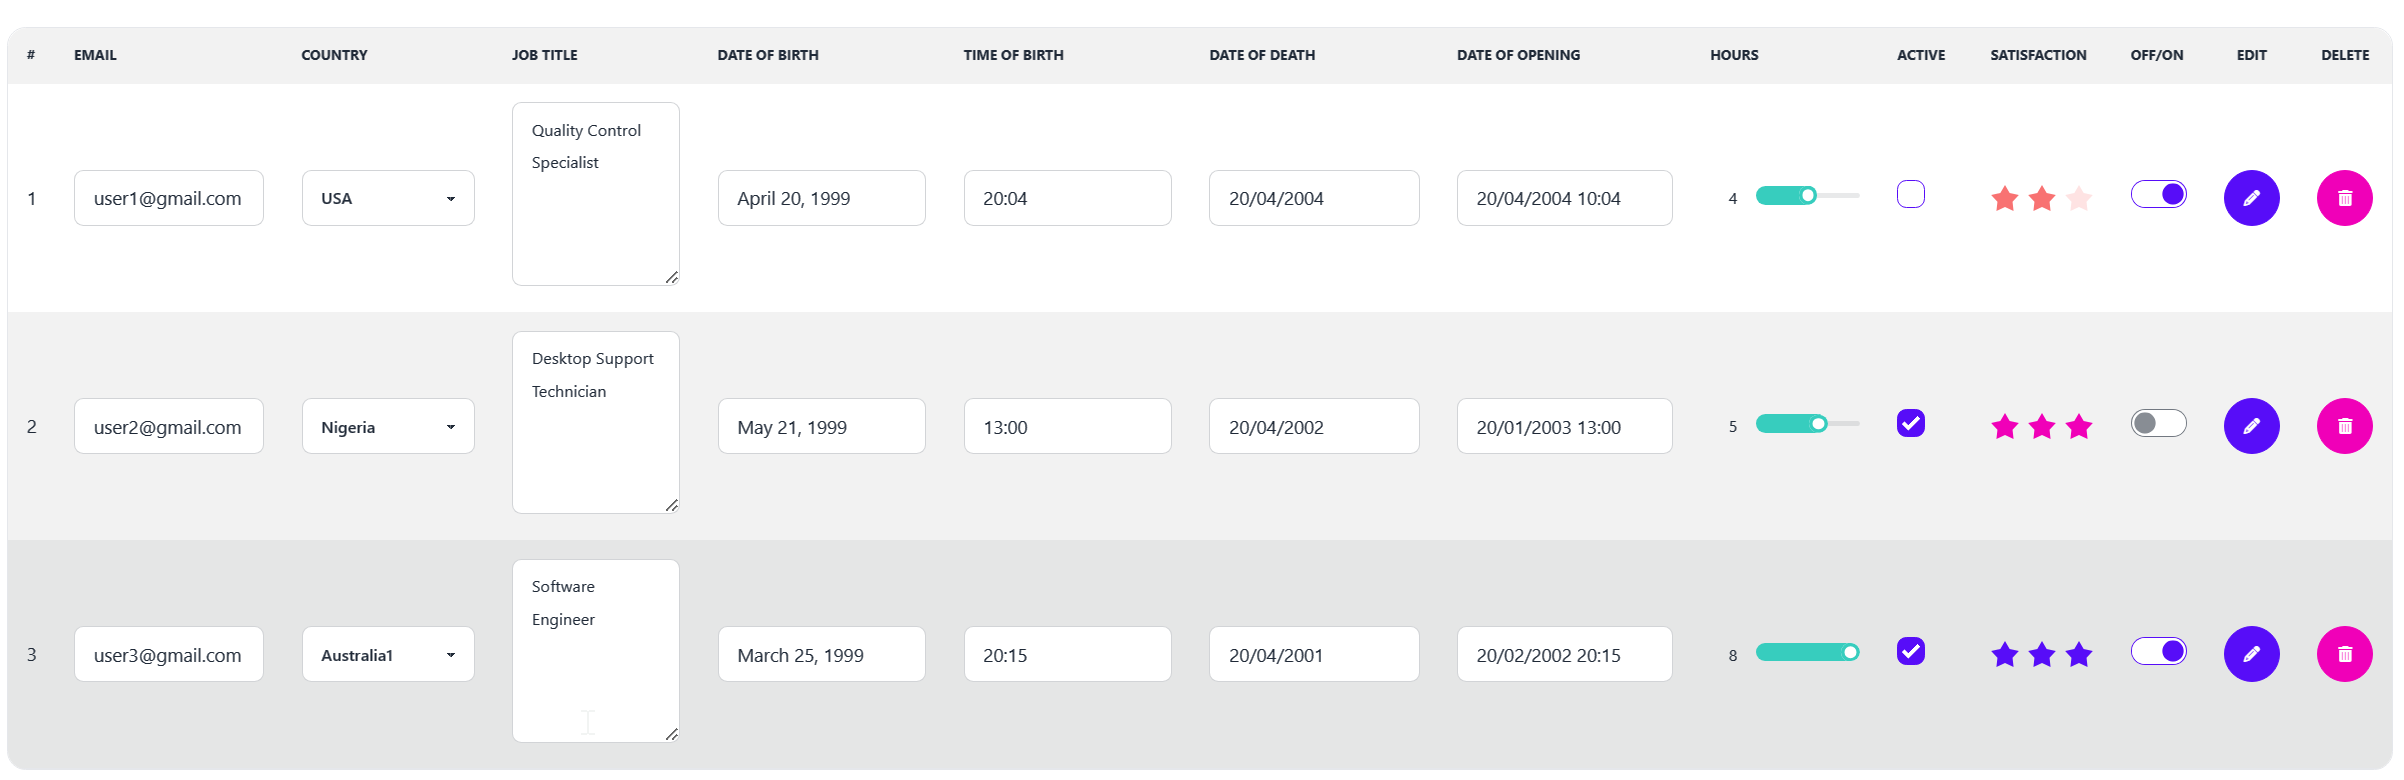Delete the user2@gmail.com row with trash icon
The image size is (2404, 780).
(2344, 426)
